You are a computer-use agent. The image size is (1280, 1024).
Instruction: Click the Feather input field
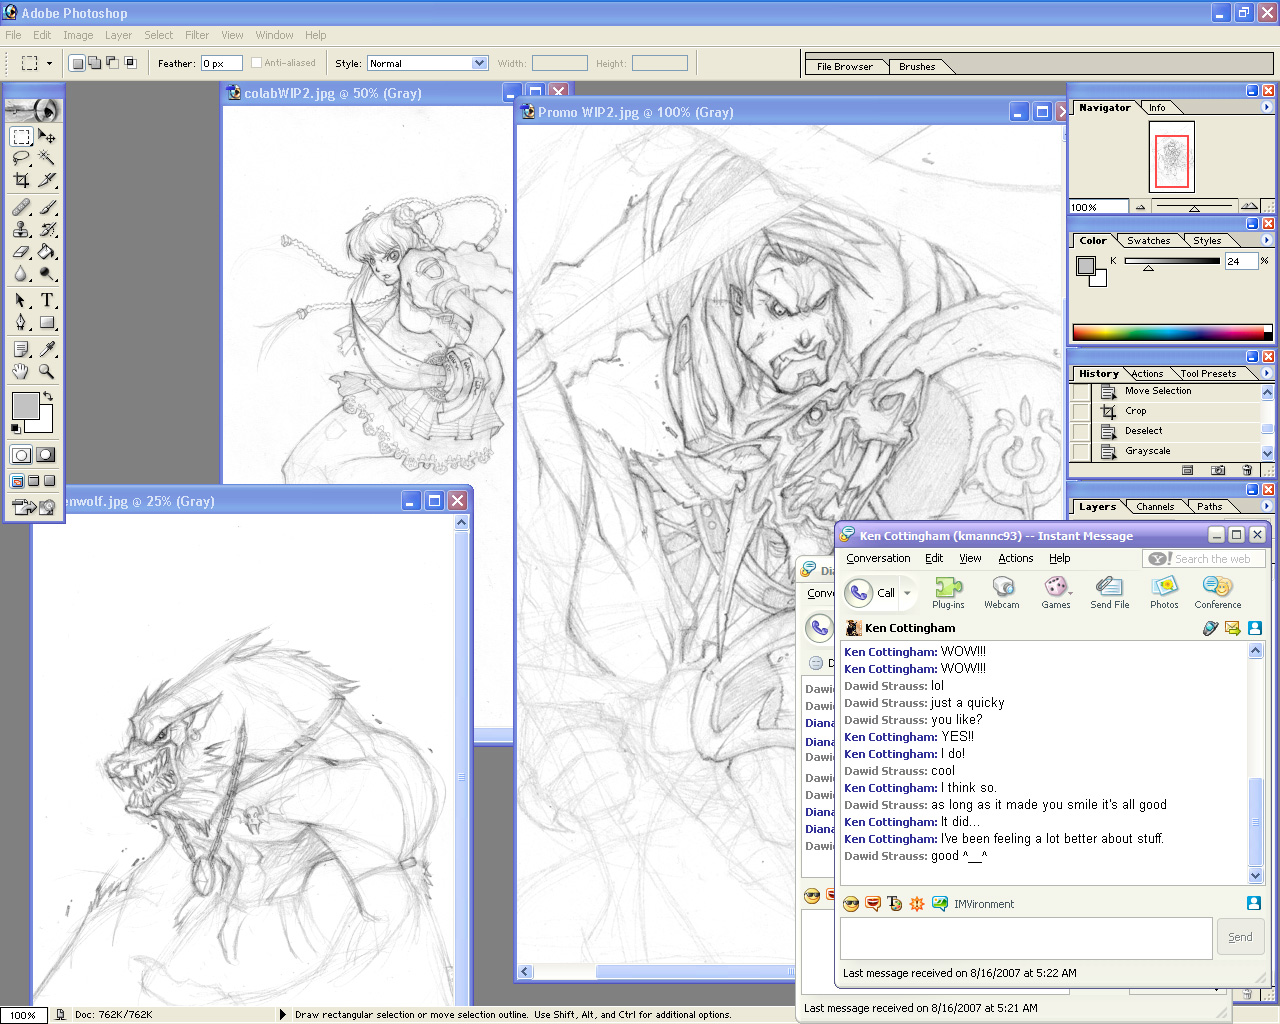221,63
